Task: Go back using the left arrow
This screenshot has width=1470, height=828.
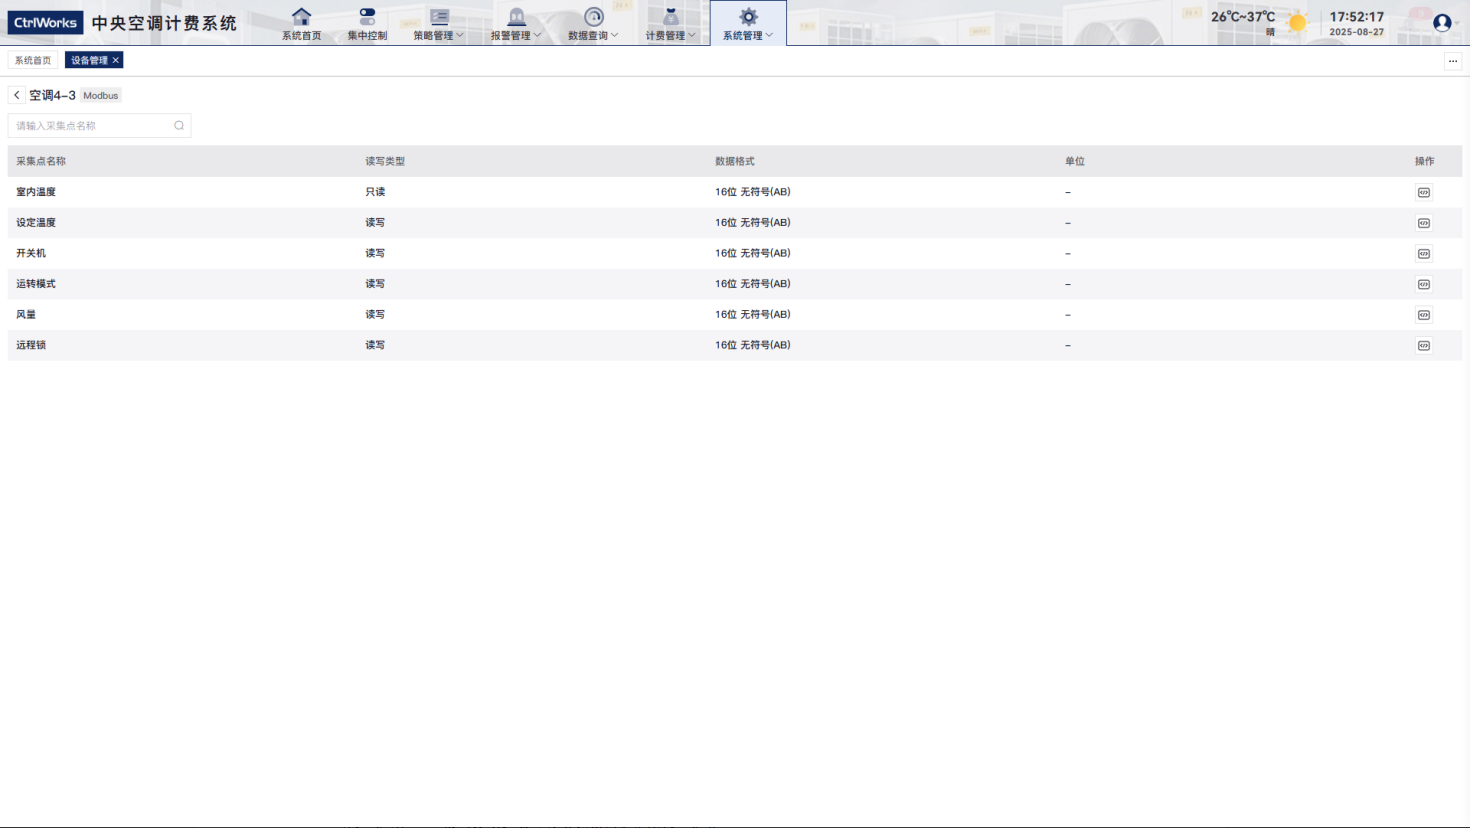Action: pyautogui.click(x=17, y=95)
